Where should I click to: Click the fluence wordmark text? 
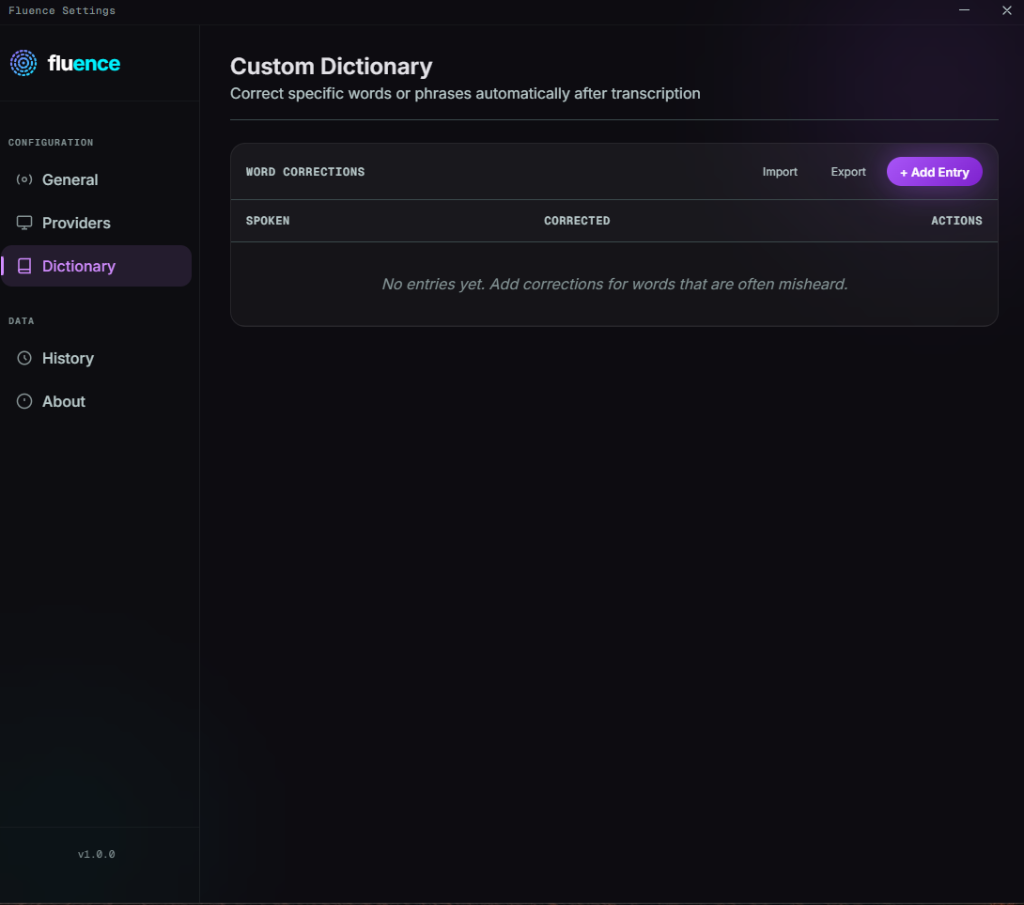84,63
